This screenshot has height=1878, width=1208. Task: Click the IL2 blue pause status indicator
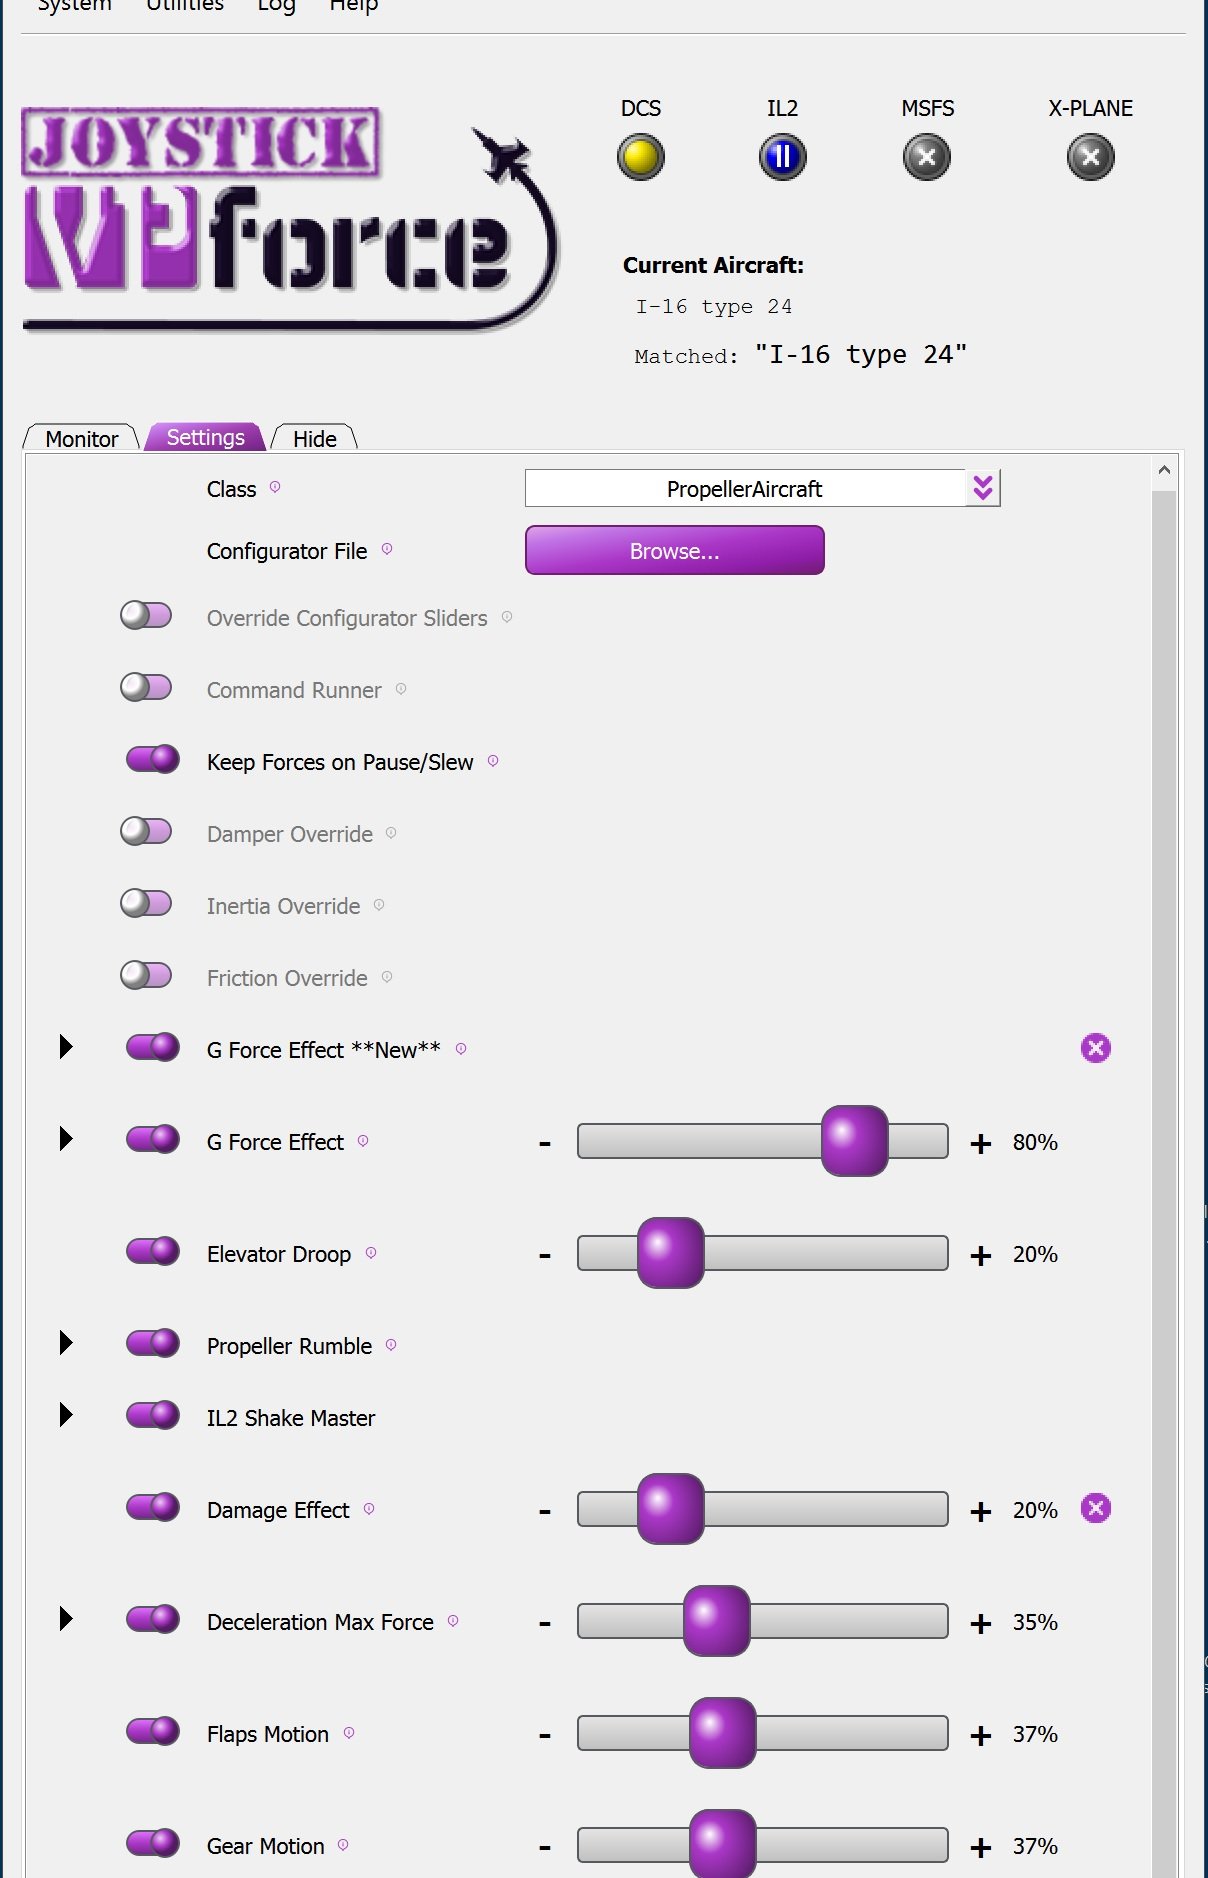pyautogui.click(x=783, y=157)
